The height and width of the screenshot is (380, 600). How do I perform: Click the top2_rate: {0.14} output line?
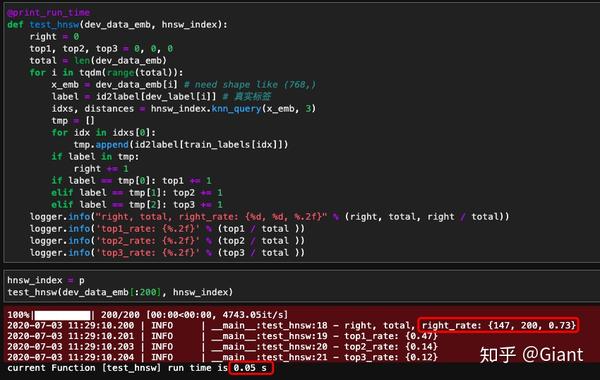point(391,347)
